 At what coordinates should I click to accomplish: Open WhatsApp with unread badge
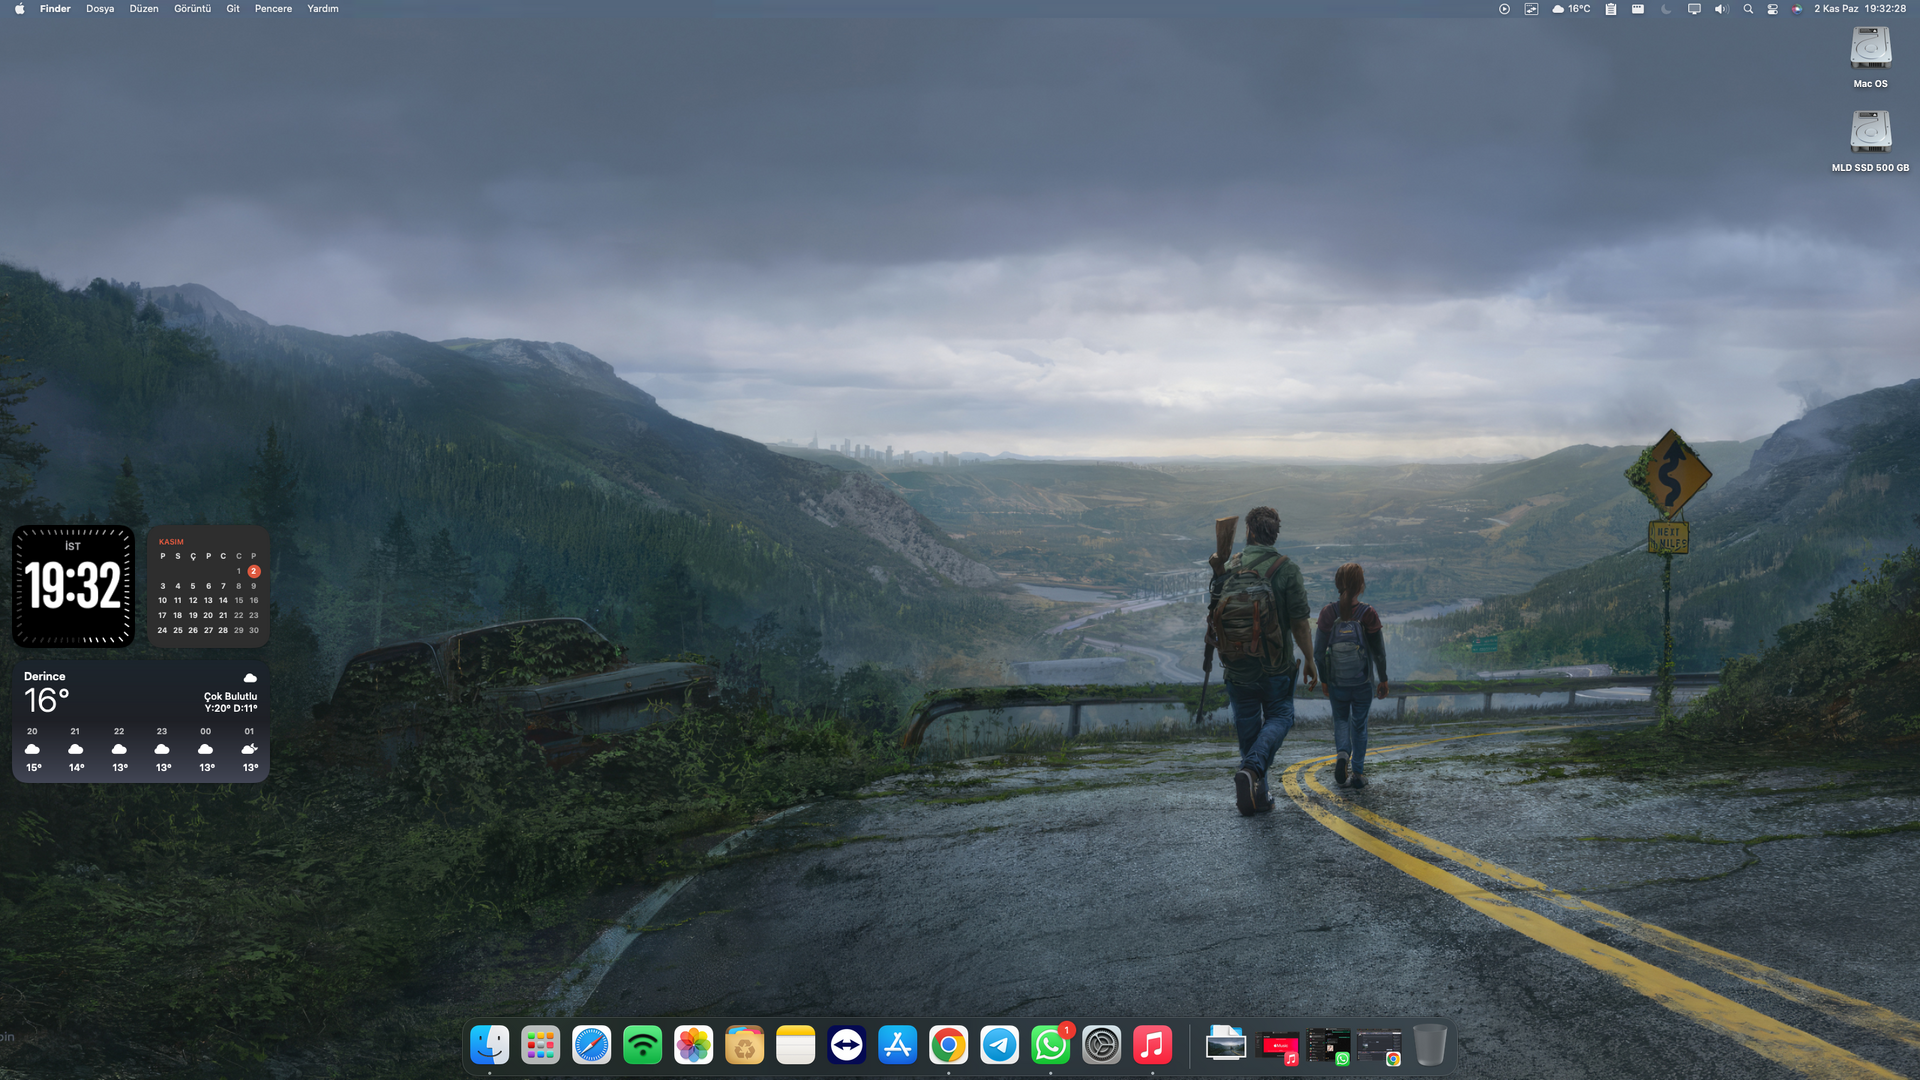pos(1050,1046)
